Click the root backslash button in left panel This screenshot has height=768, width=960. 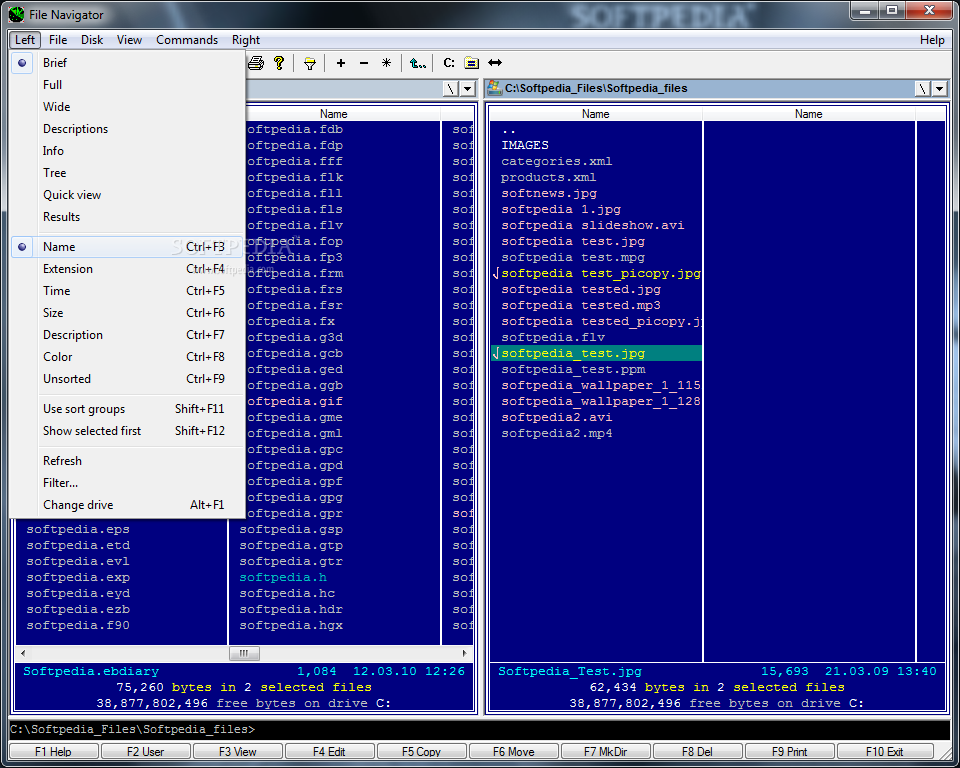(x=451, y=89)
